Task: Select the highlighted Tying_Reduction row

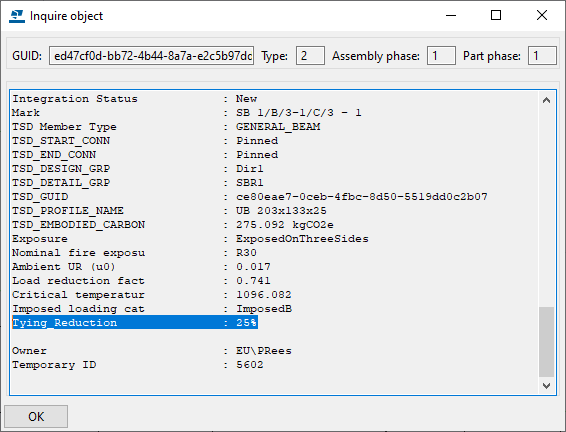Action: click(x=135, y=322)
